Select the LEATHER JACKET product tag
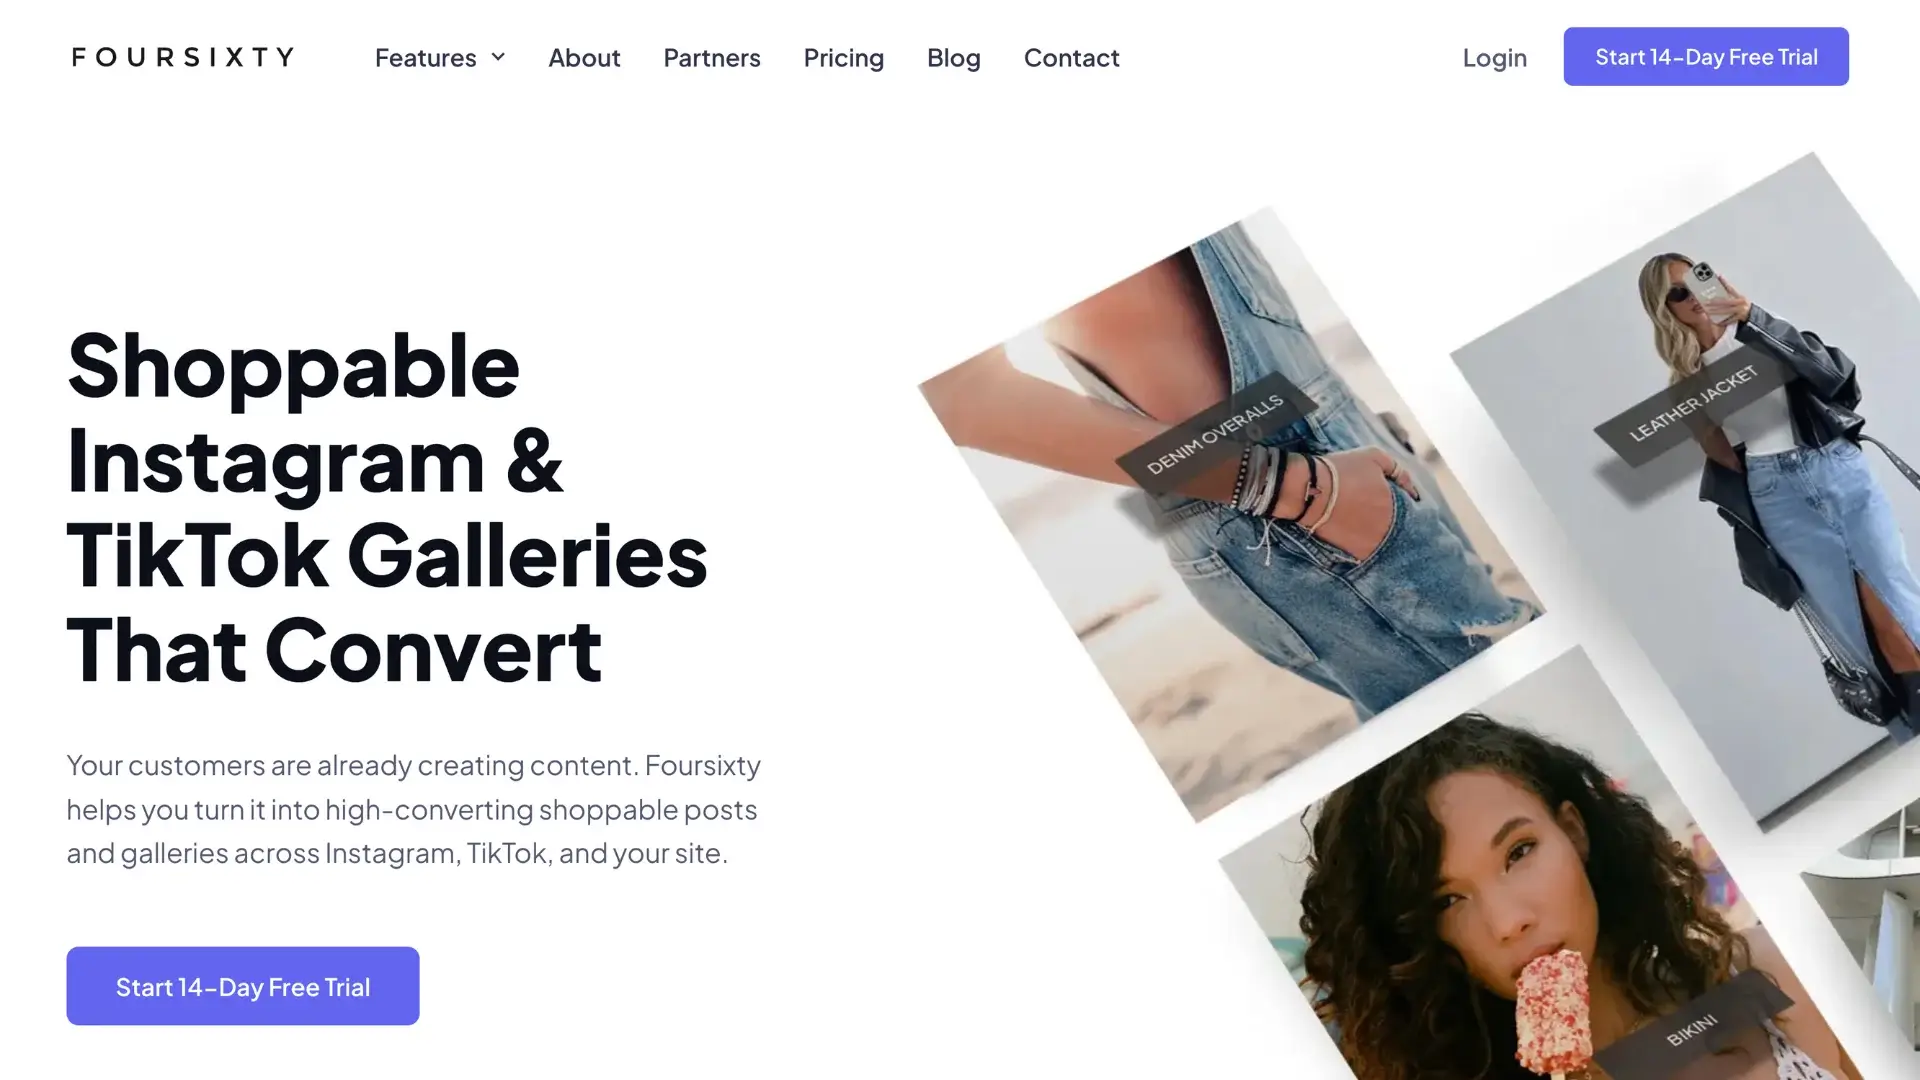Screen dimensions: 1920x1080 tap(1693, 403)
